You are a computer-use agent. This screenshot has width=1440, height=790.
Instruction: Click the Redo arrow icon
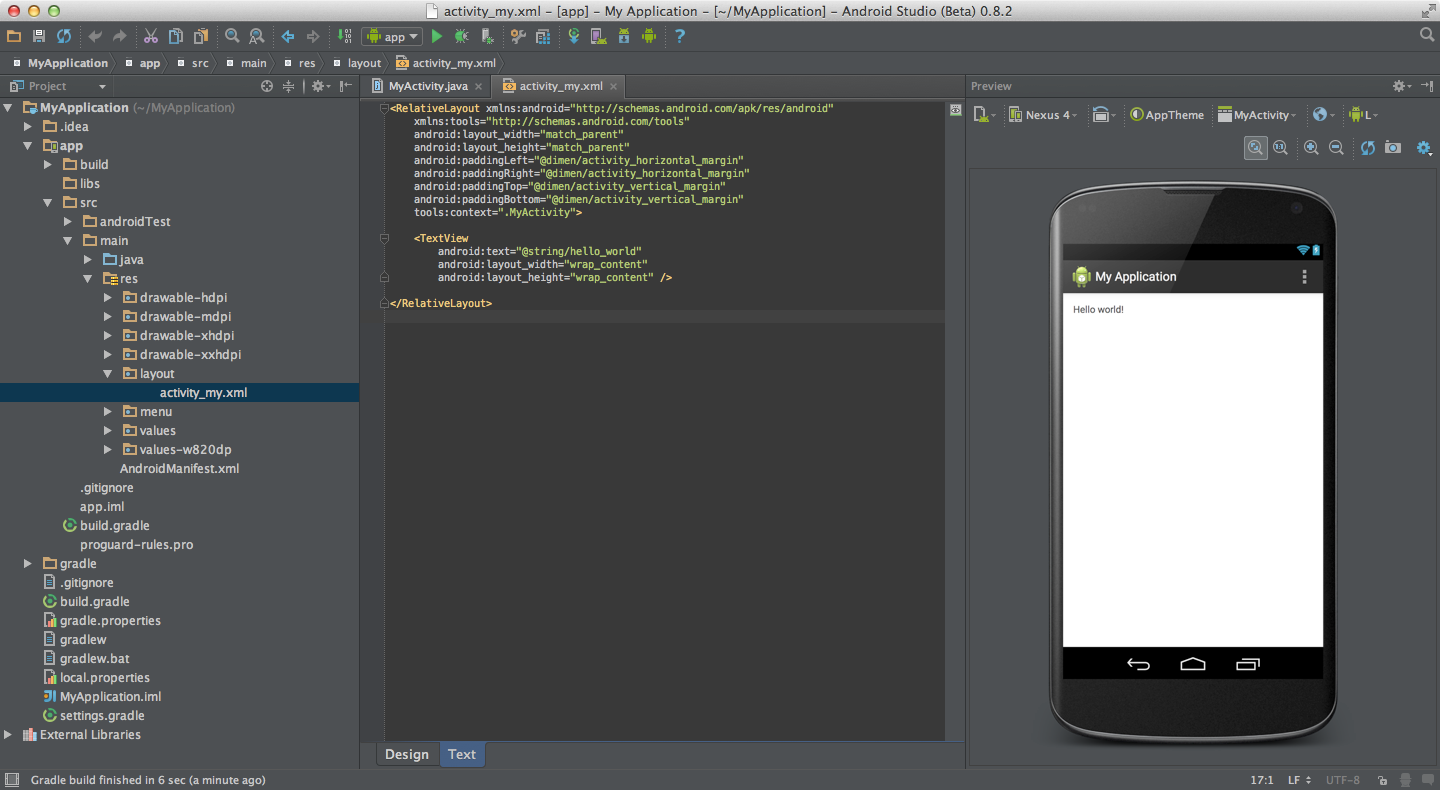coord(120,36)
